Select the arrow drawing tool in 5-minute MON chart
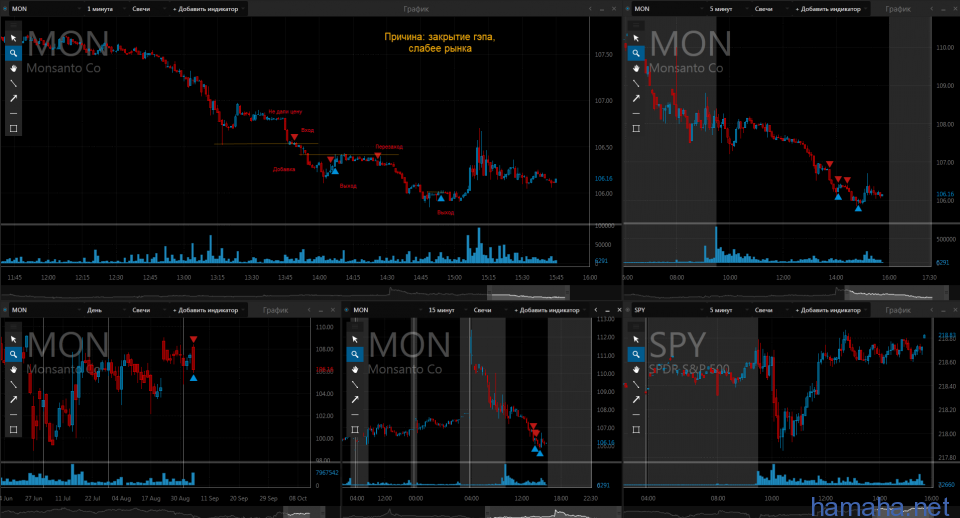This screenshot has height=518, width=960. point(636,98)
